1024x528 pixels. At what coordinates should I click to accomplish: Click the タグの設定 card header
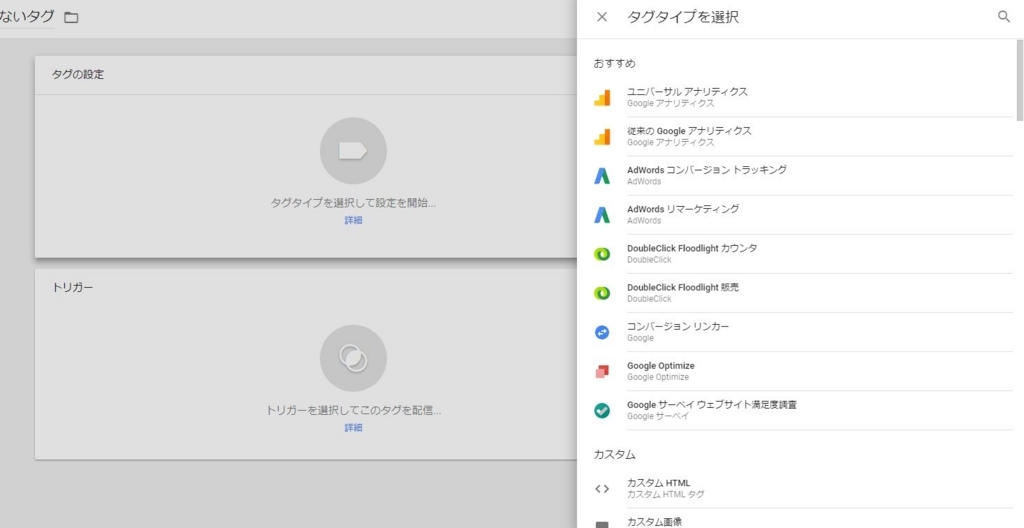306,75
